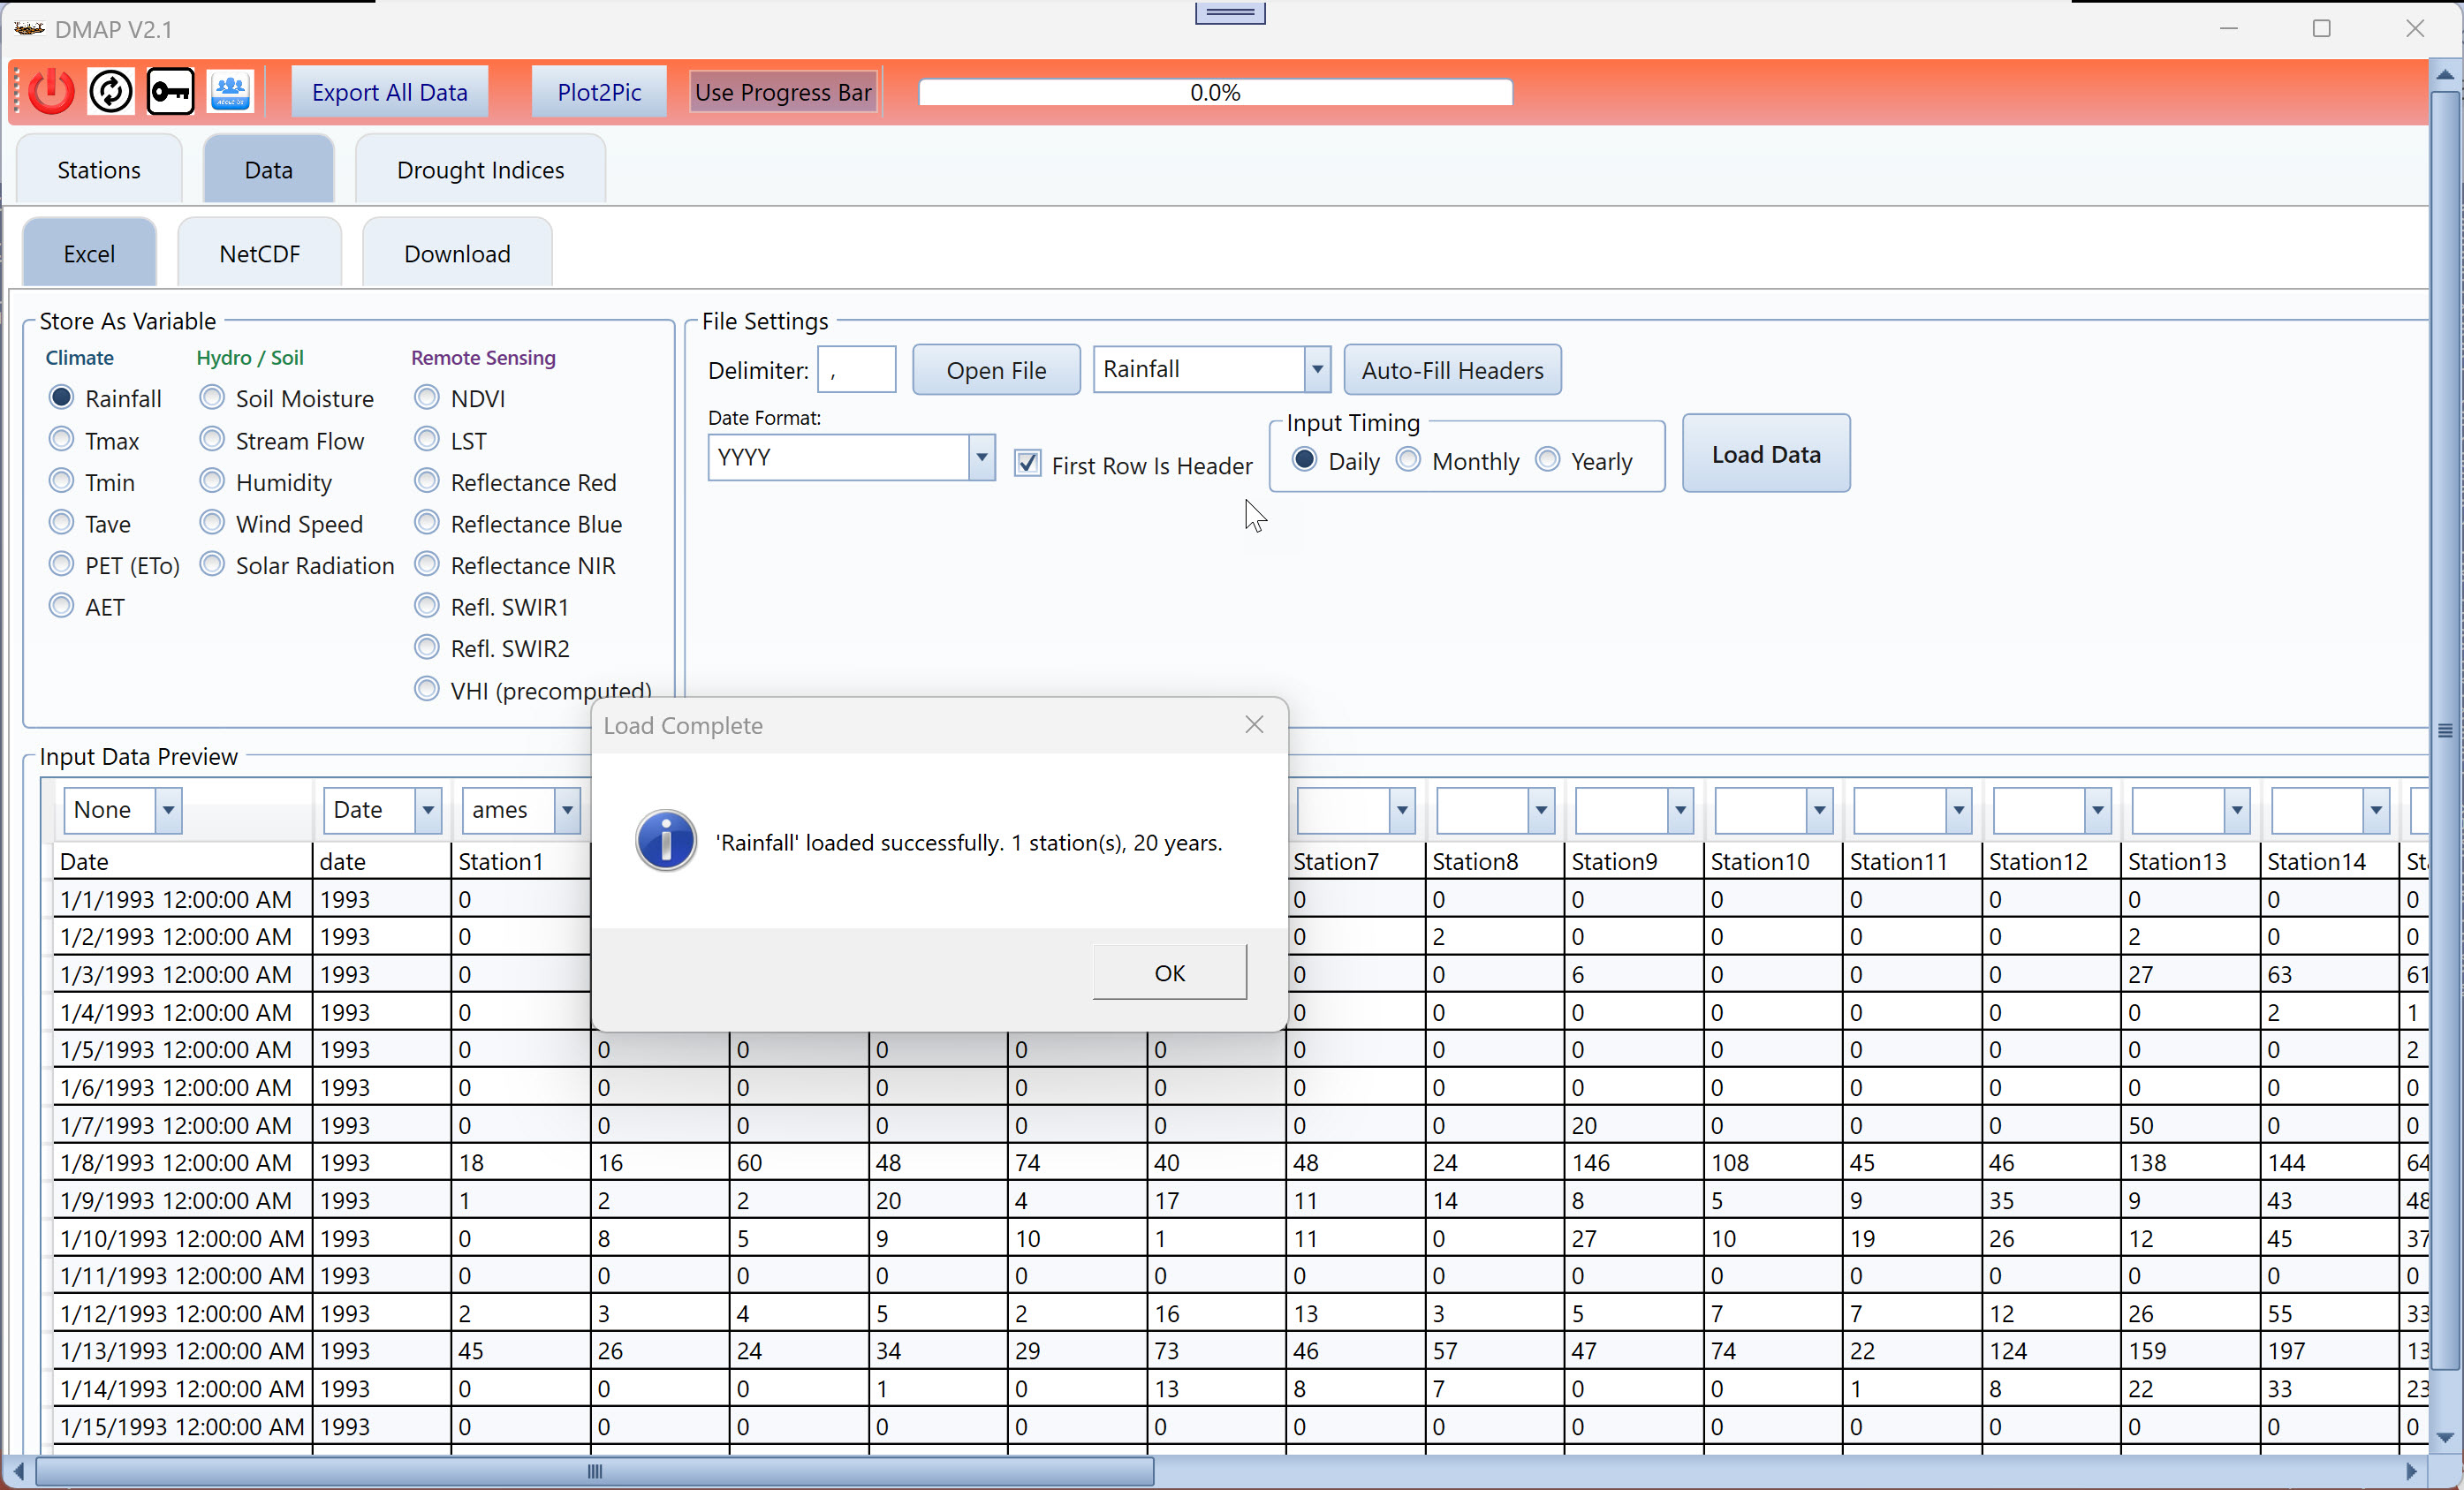Open the dropdown above Station13 column
2464x1490 pixels.
tap(2237, 810)
